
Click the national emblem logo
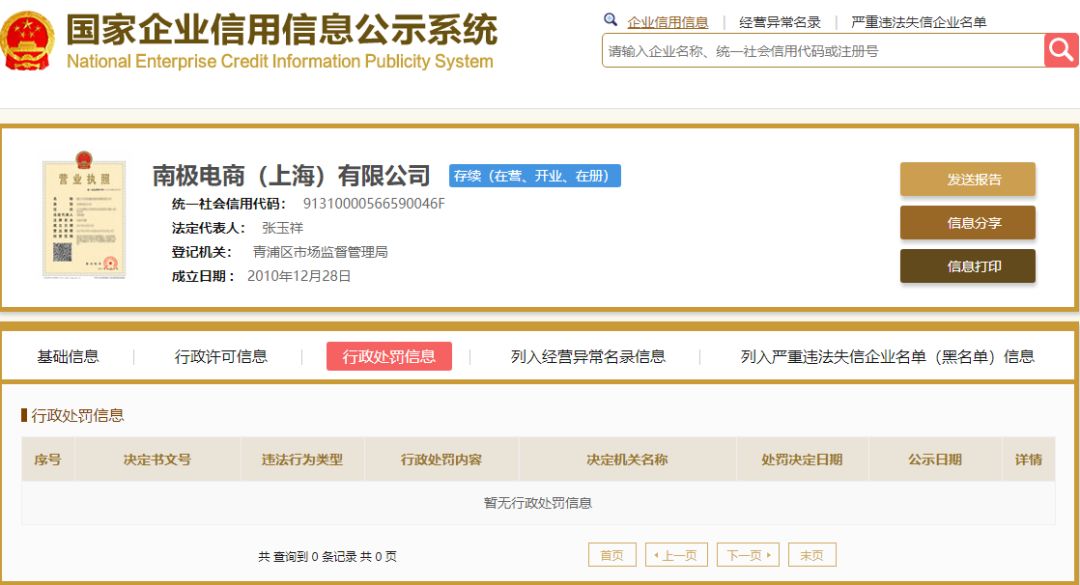(x=27, y=41)
